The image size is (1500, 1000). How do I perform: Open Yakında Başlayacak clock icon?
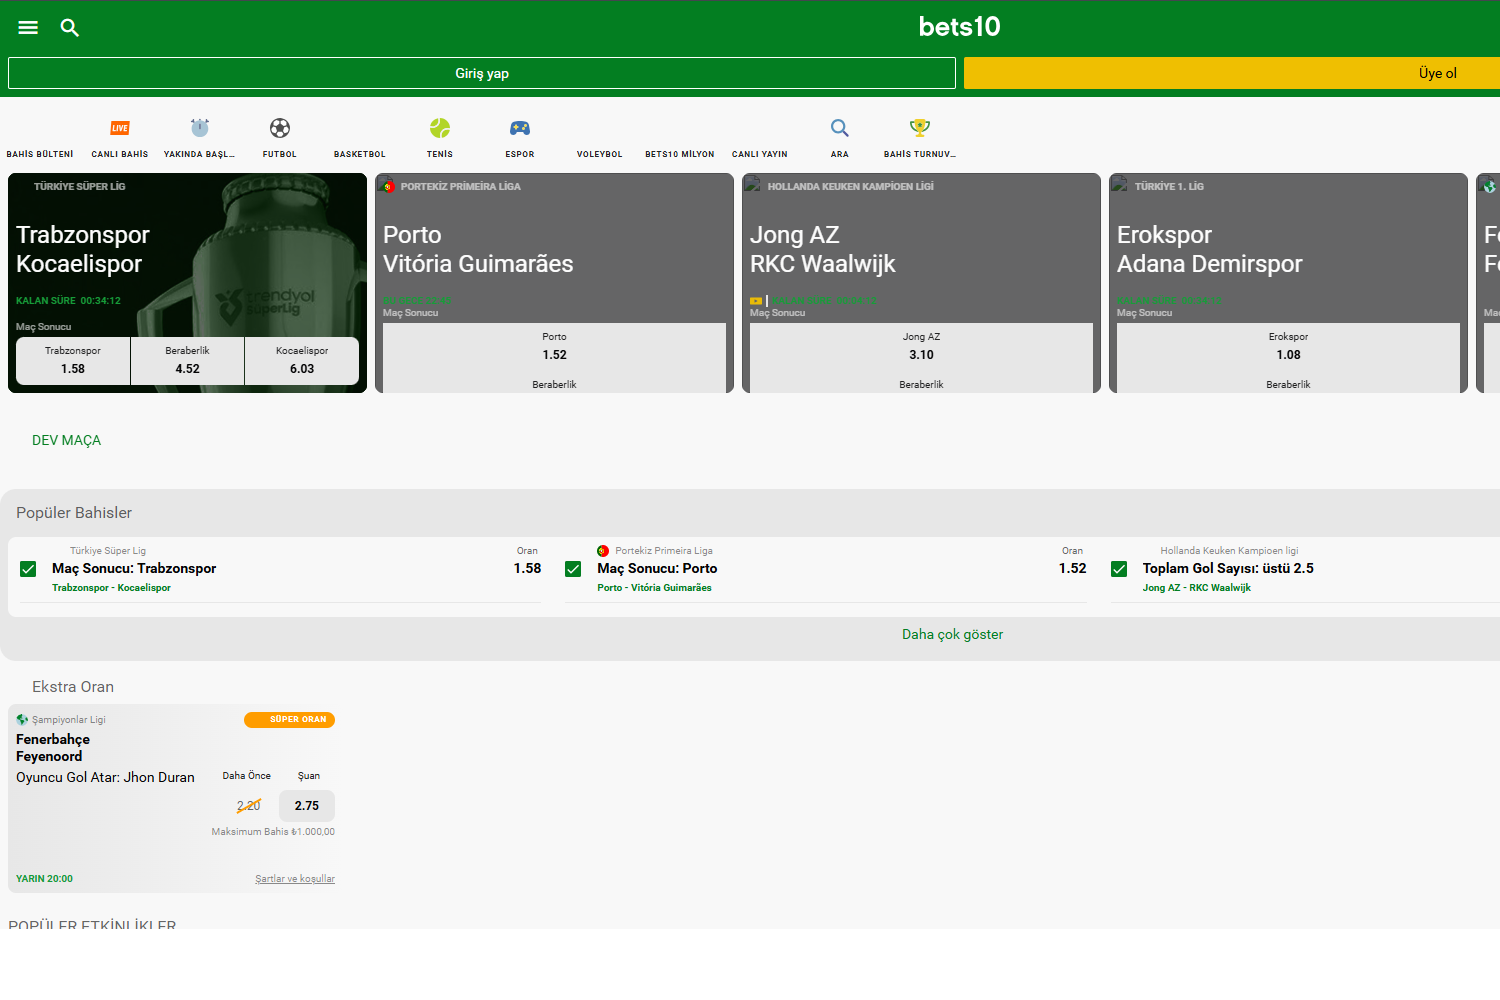click(200, 129)
